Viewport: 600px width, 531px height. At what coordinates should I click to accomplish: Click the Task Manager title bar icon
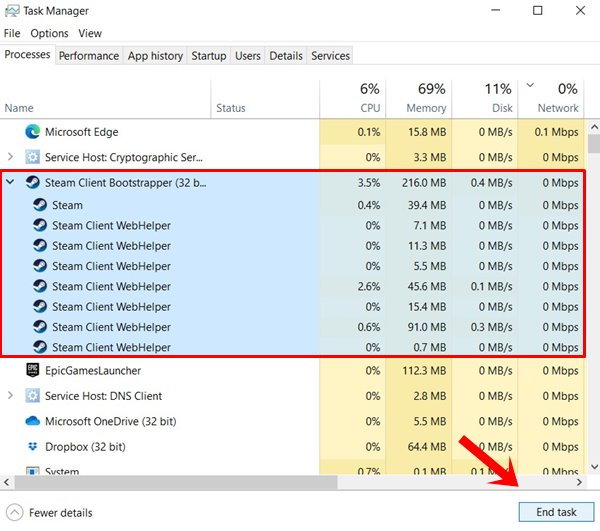[x=11, y=11]
